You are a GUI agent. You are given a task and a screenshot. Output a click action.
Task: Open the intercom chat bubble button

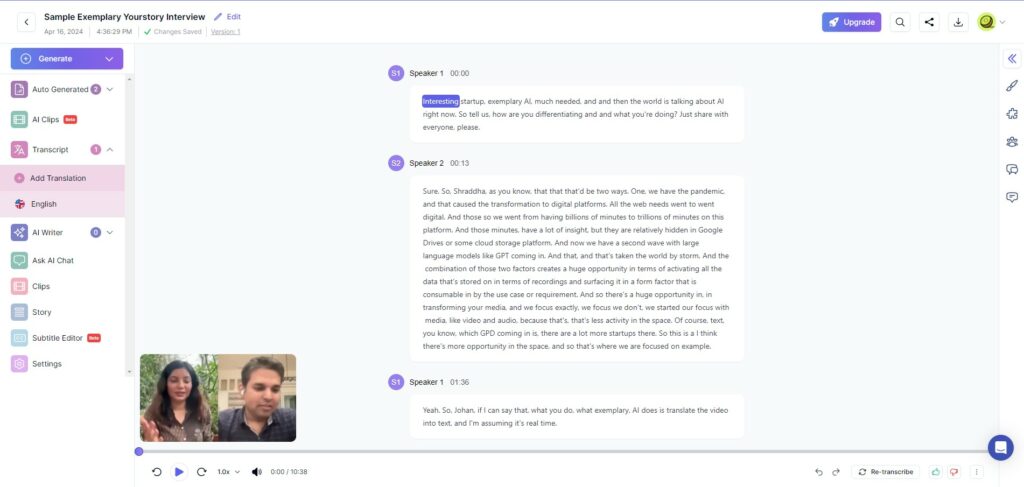point(1000,448)
